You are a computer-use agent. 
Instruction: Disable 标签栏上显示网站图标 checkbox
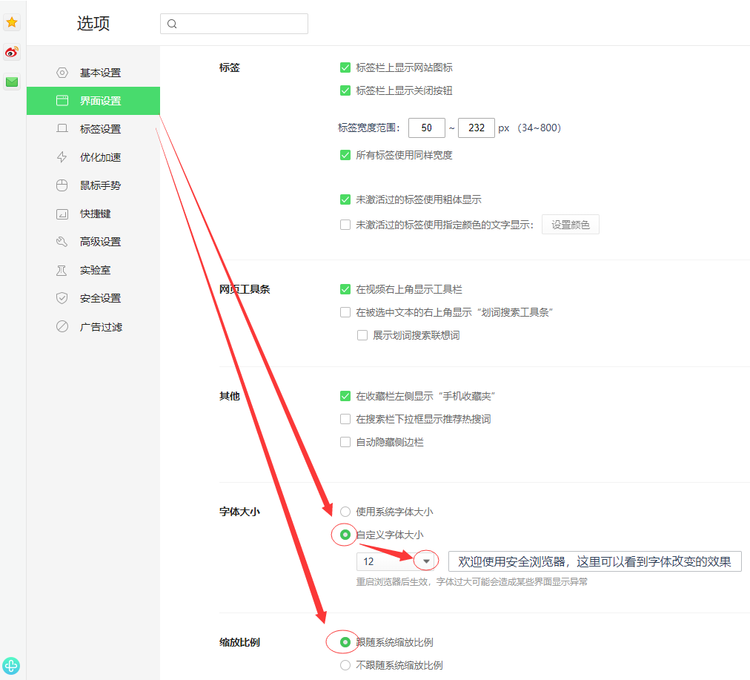pyautogui.click(x=345, y=68)
